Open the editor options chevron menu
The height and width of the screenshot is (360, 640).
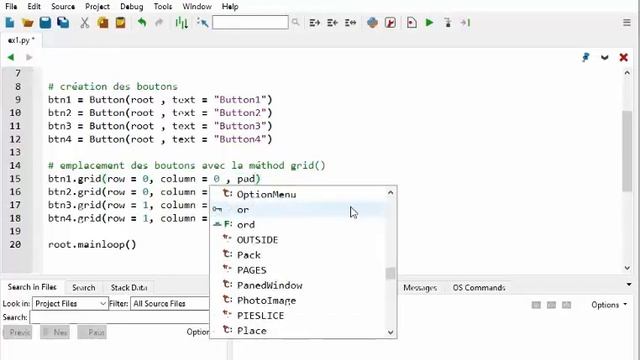604,57
